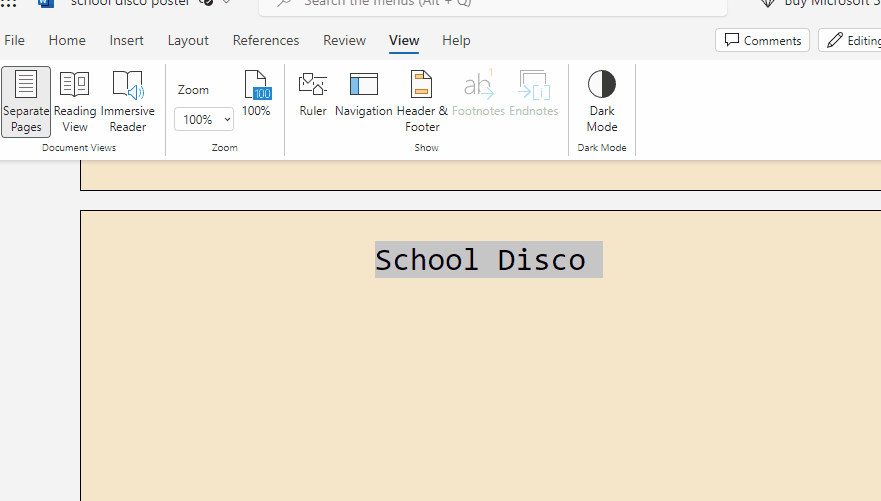Open the Zoom percentage dropdown
This screenshot has width=881, height=501.
point(204,120)
